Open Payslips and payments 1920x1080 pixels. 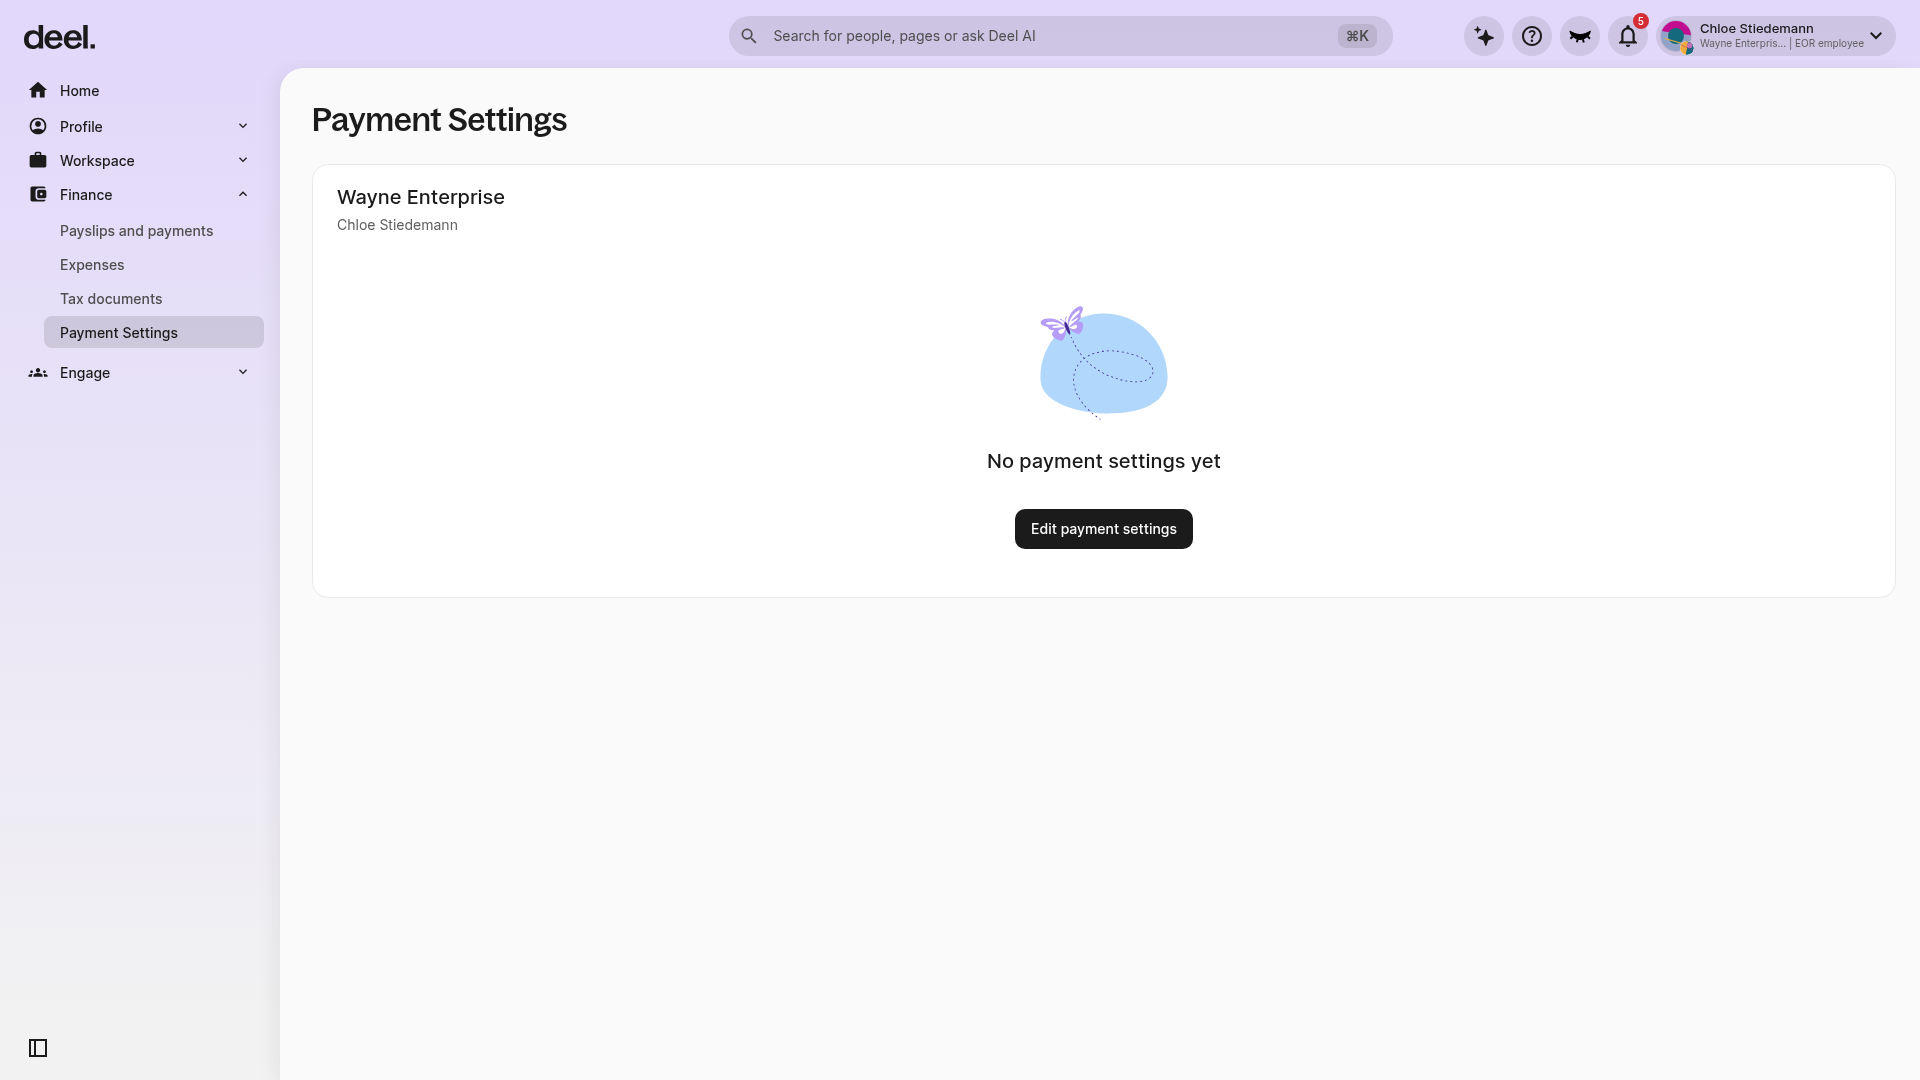154,231
